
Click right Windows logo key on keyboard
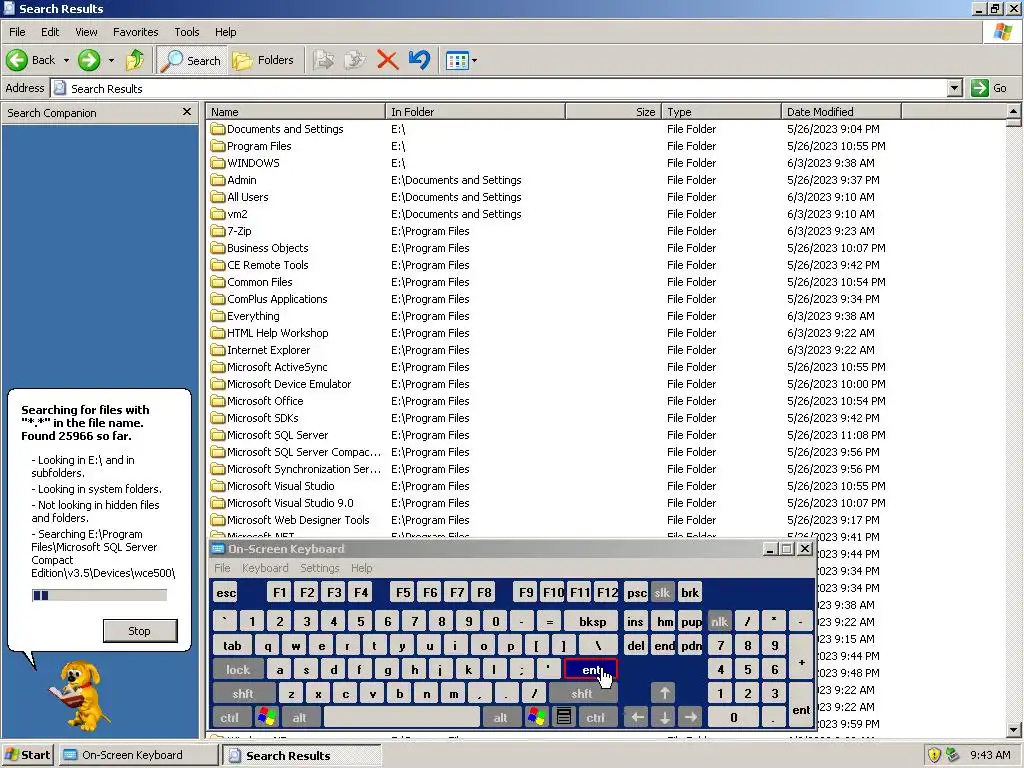coord(536,717)
